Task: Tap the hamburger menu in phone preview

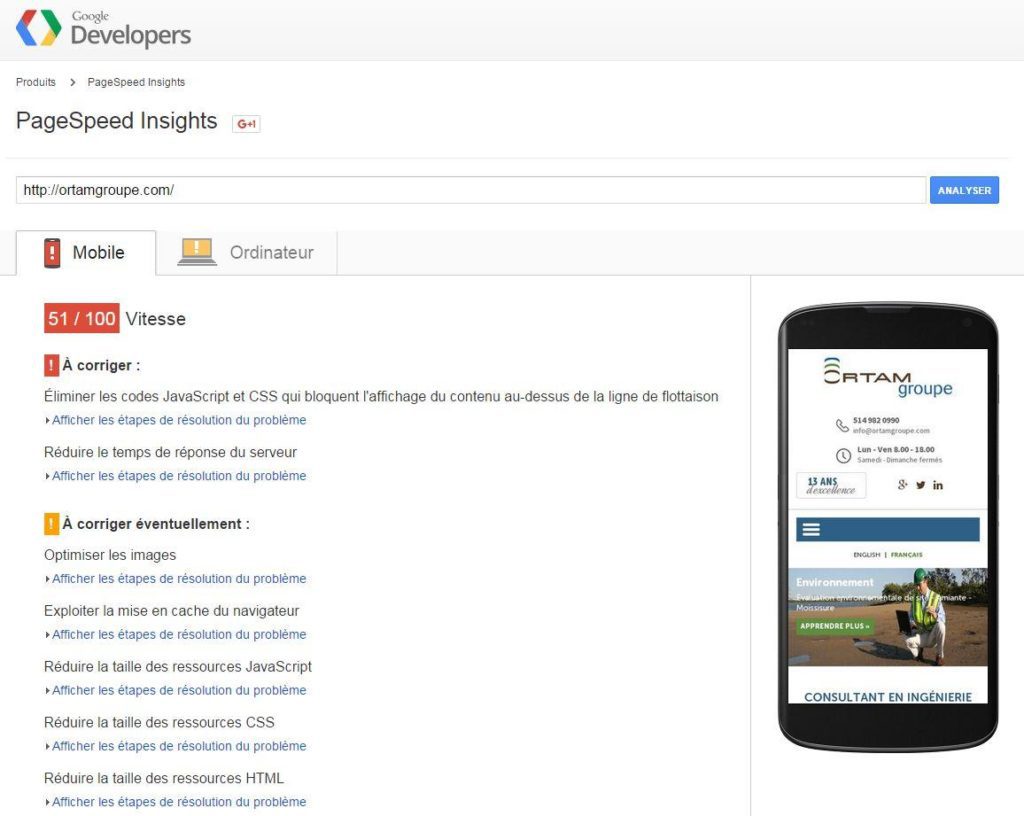Action: pyautogui.click(x=811, y=529)
